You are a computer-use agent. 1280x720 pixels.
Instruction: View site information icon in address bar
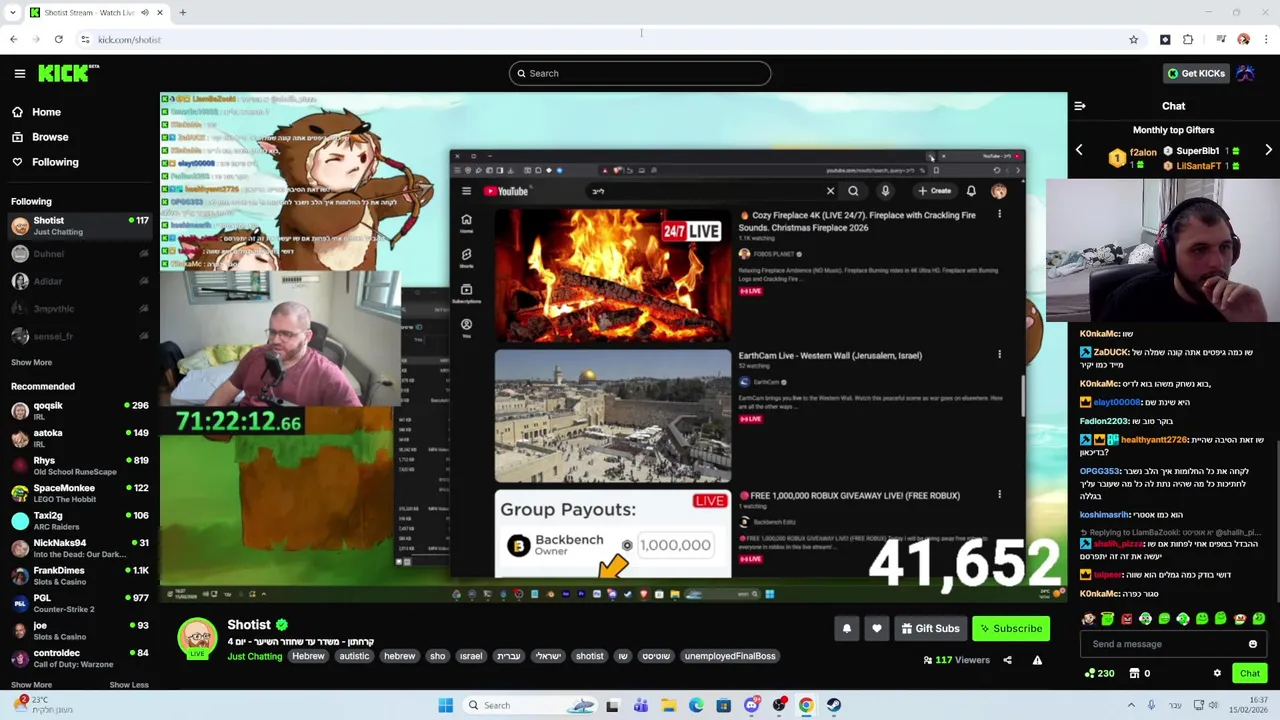[x=85, y=40]
